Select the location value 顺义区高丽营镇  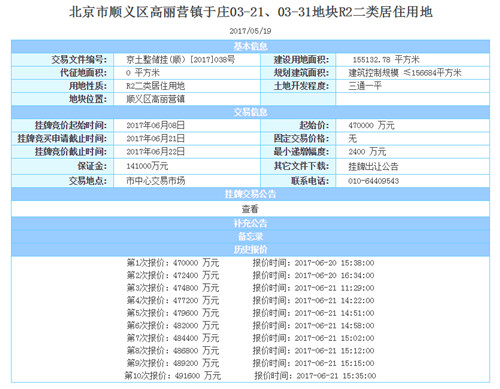(x=155, y=99)
